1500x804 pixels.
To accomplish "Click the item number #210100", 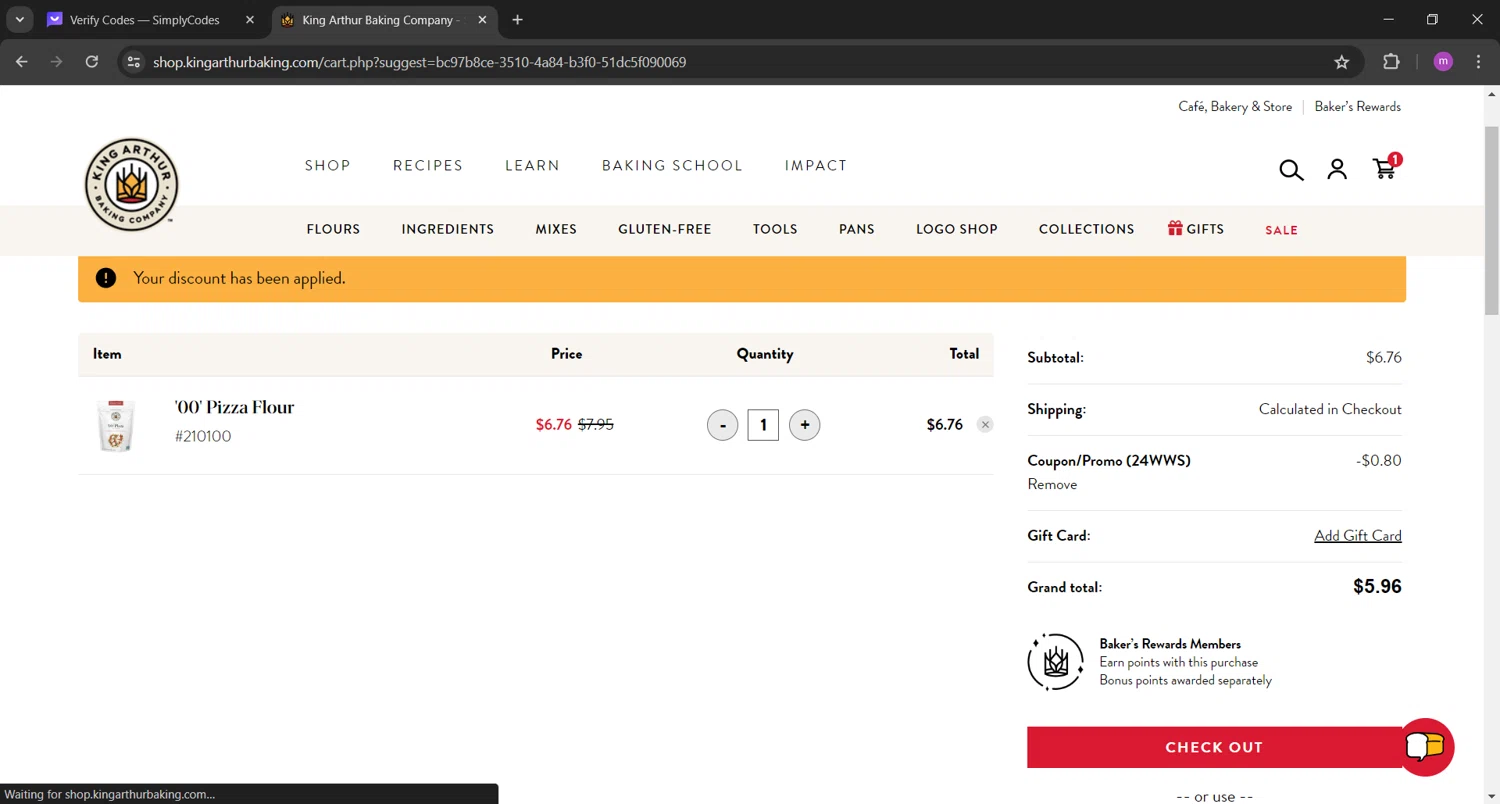I will pos(203,437).
